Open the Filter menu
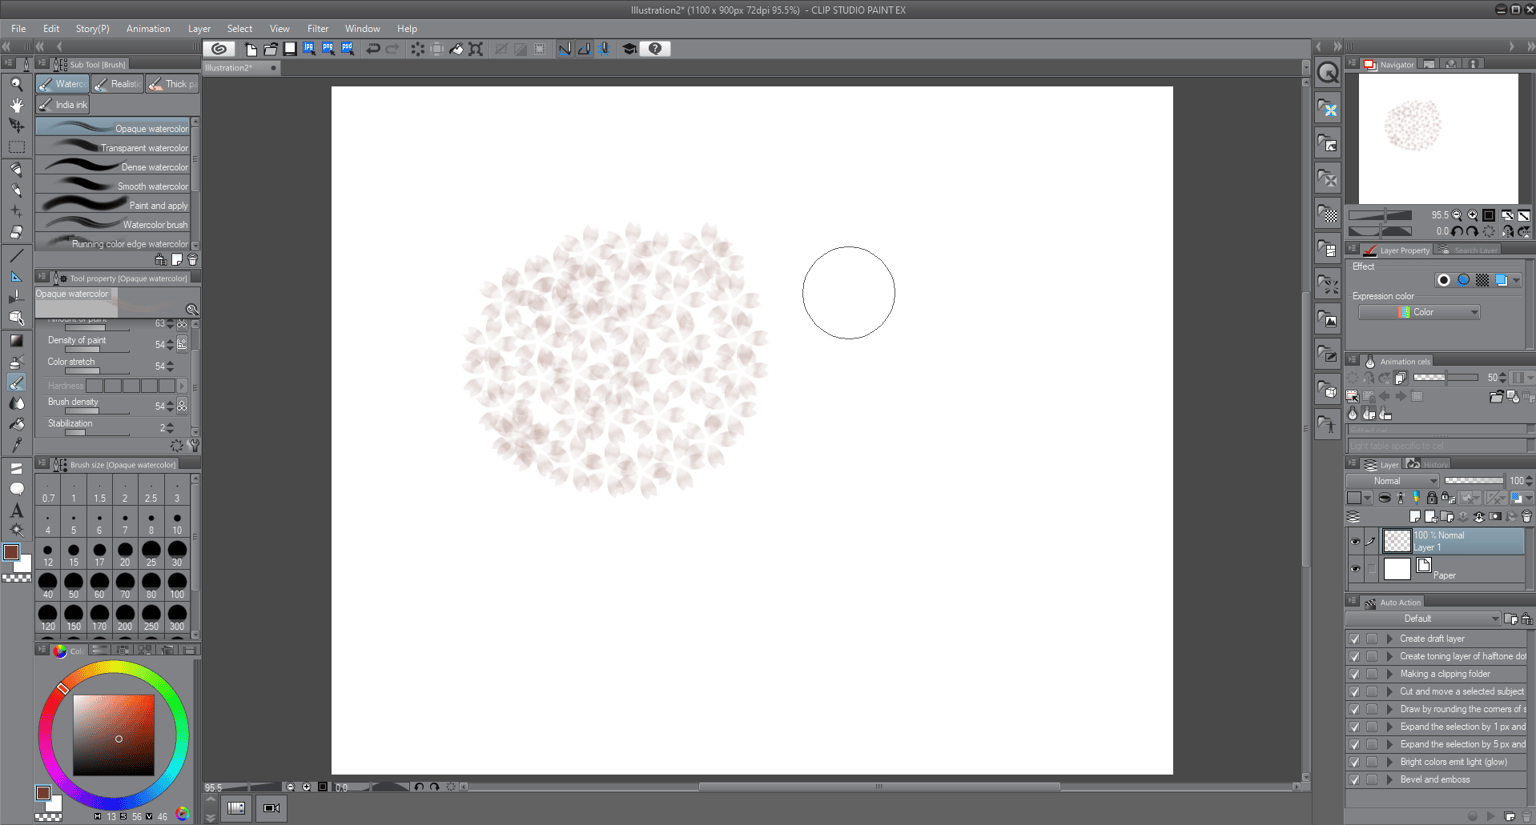 317,29
